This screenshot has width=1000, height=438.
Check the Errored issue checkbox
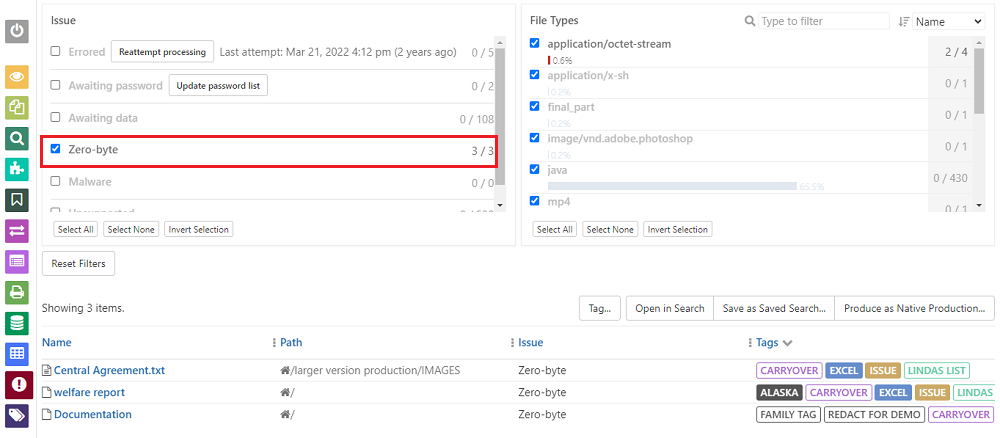click(x=55, y=51)
